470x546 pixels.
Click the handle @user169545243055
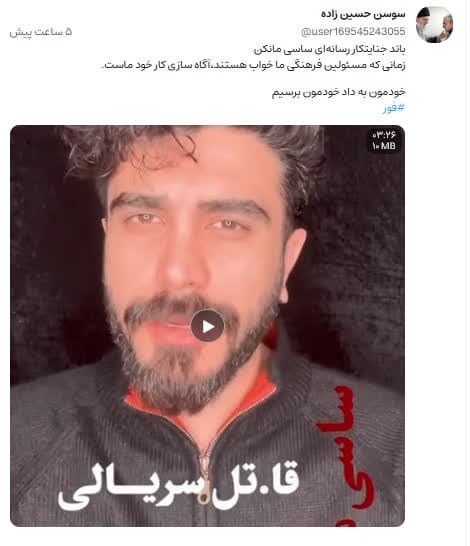353,32
